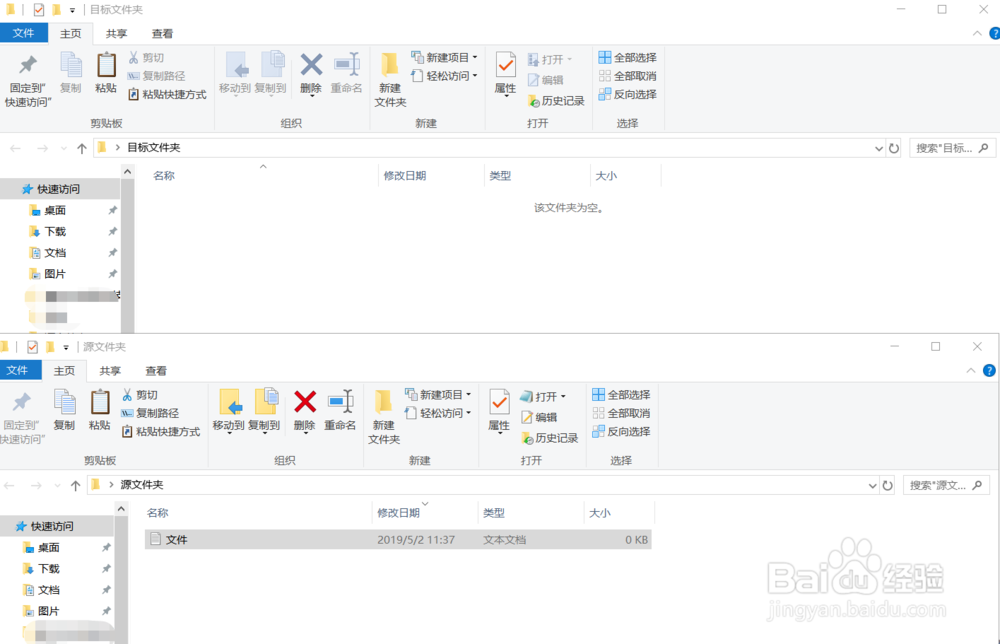Click 删除 red X in 源文件夹 window

pyautogui.click(x=305, y=402)
